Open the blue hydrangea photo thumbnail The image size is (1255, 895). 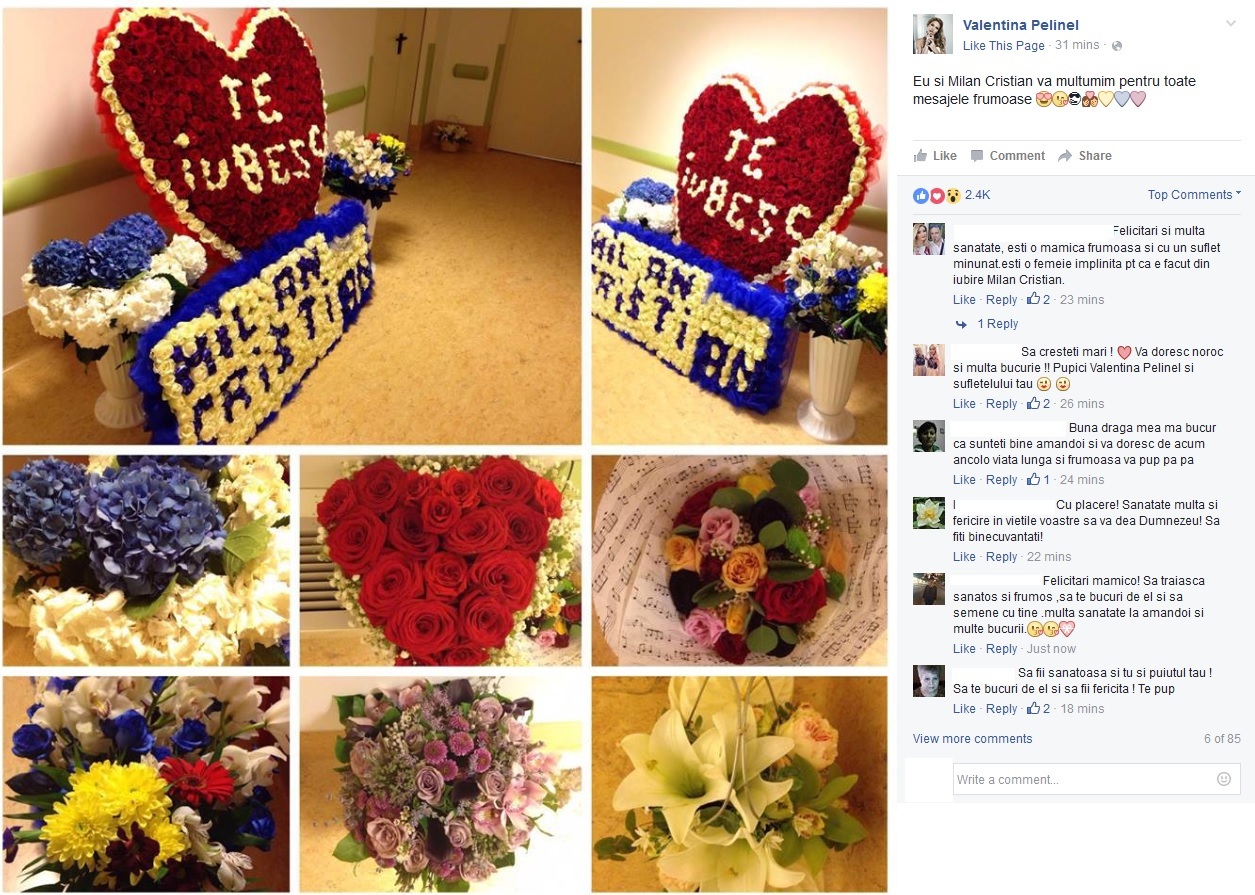click(146, 561)
